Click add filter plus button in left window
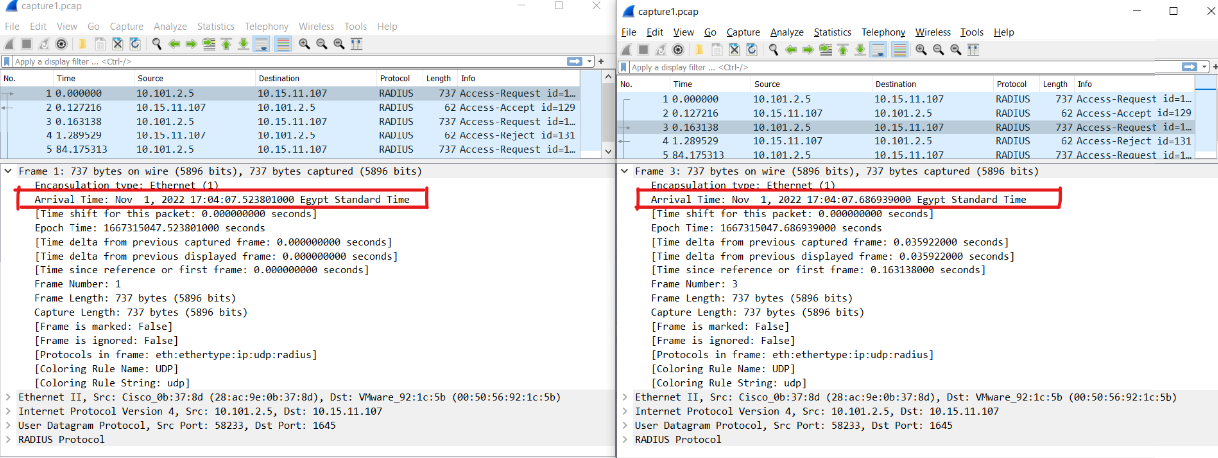Viewport: 1218px width, 458px height. click(602, 61)
